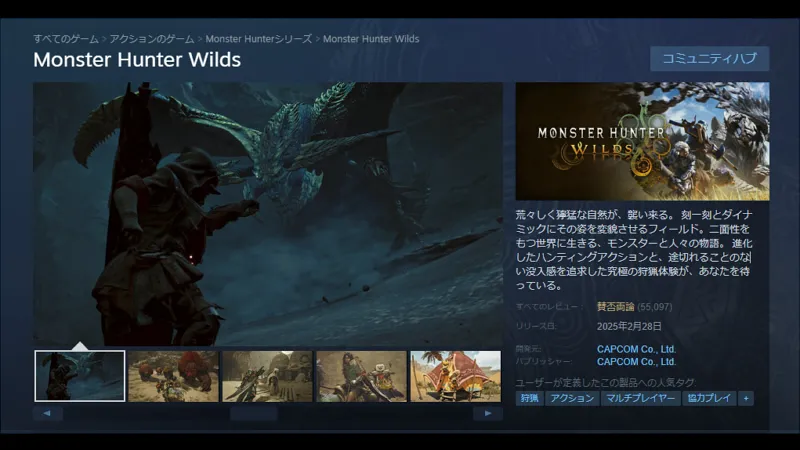Screen dimensions: 800x450
Task: Click the thumbnail strip scrollbar handle
Action: [x=253, y=413]
